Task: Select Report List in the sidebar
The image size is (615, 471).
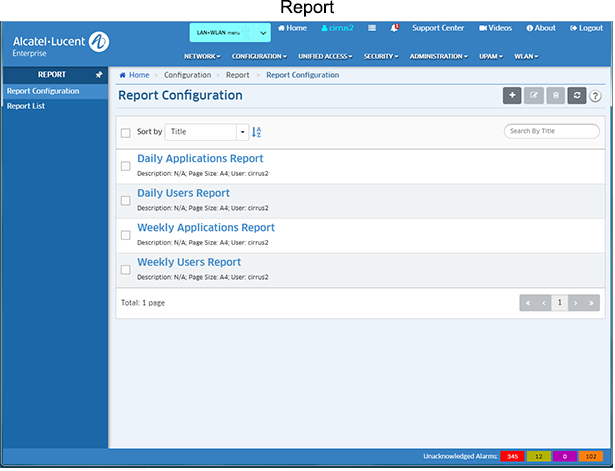Action: click(x=25, y=106)
